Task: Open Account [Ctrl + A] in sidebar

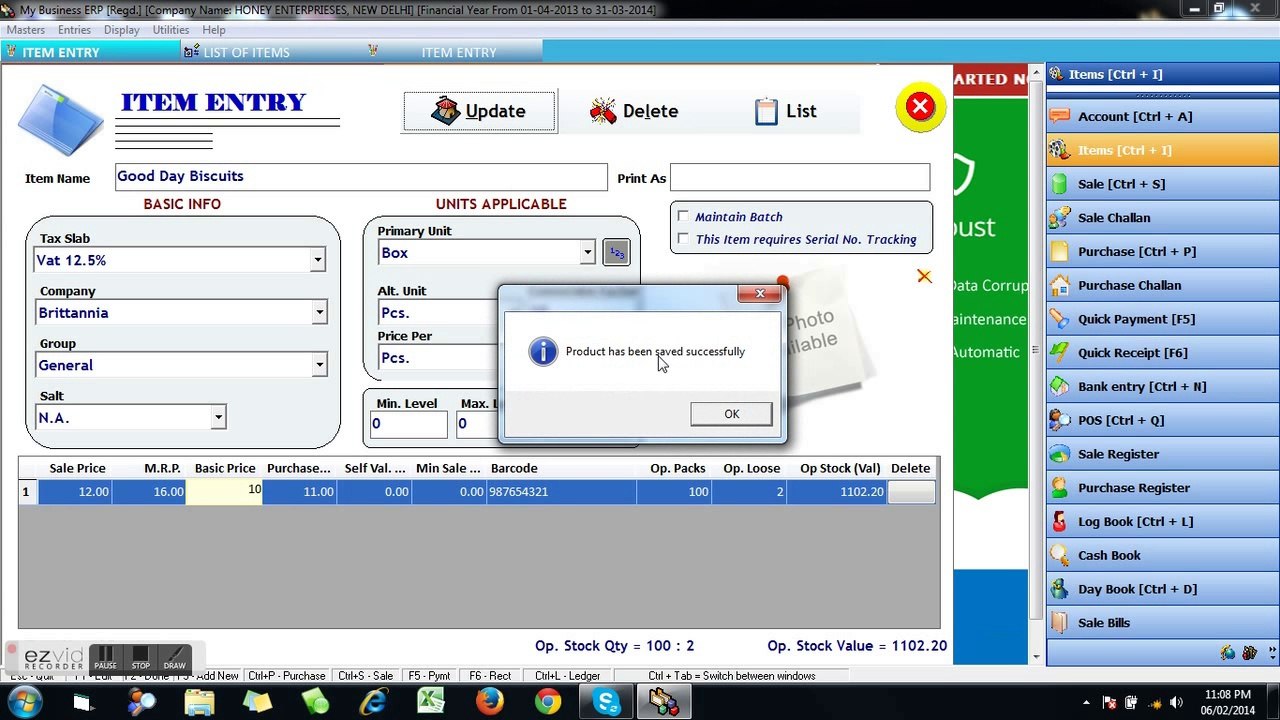Action: click(x=1162, y=116)
